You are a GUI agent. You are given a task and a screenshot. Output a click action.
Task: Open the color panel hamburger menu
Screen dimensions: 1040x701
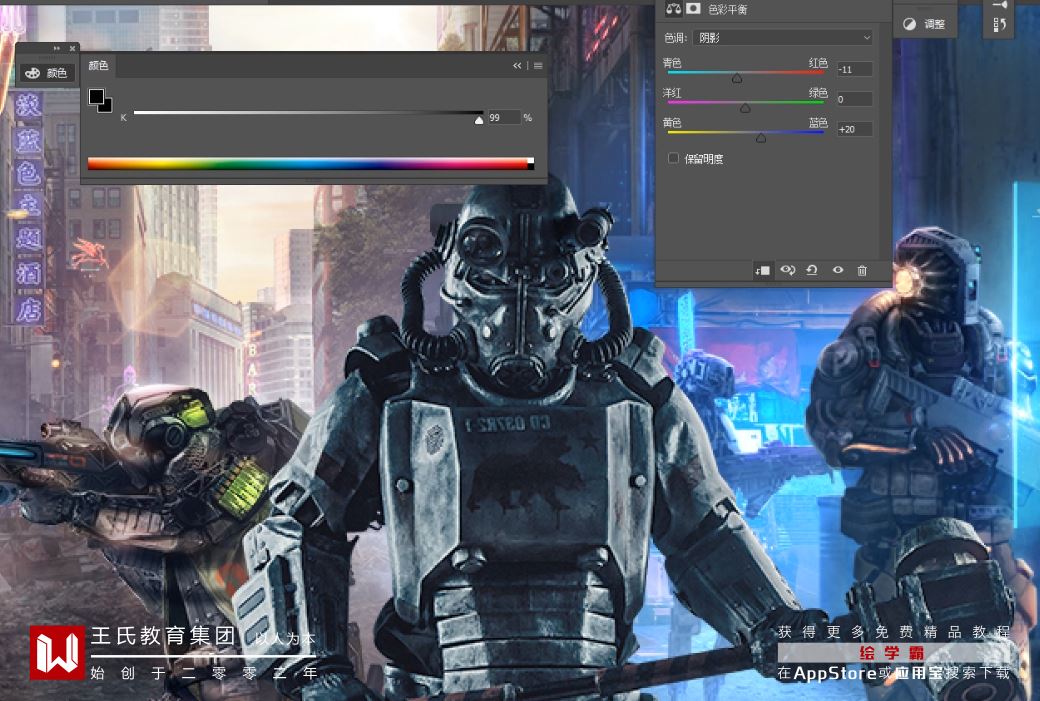(x=538, y=66)
